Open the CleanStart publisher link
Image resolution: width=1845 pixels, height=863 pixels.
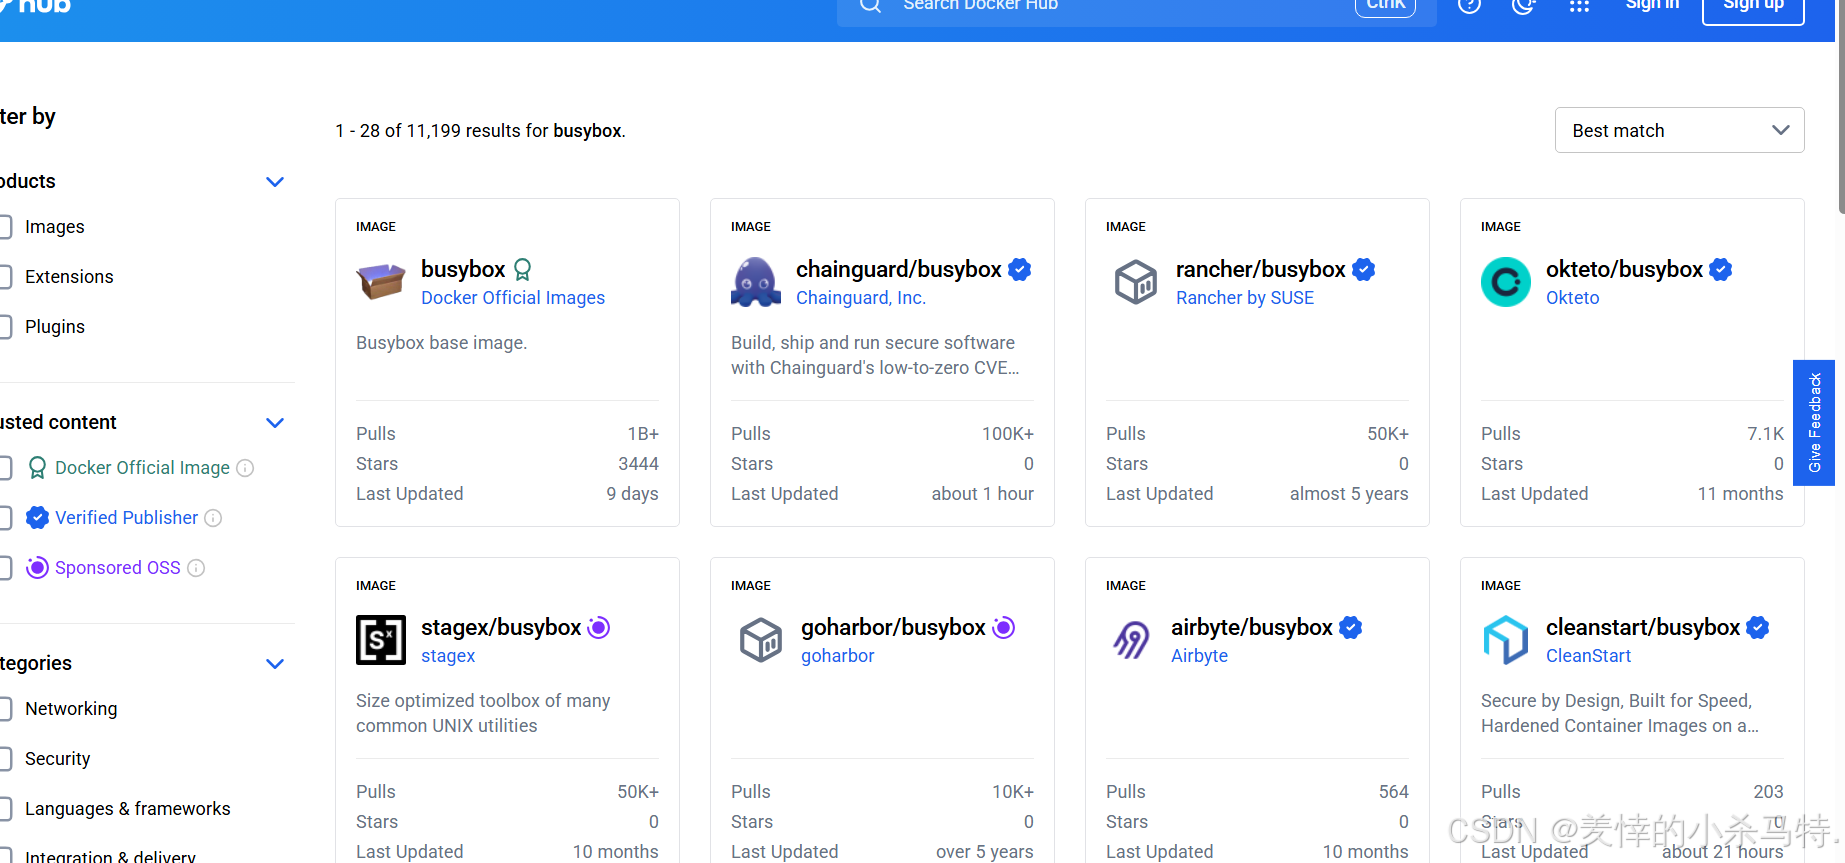point(1589,656)
